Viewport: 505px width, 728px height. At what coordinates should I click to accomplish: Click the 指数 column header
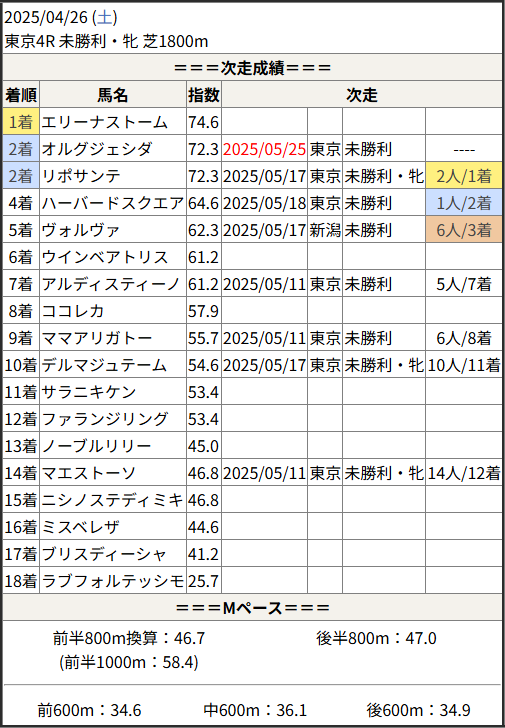pyautogui.click(x=204, y=95)
